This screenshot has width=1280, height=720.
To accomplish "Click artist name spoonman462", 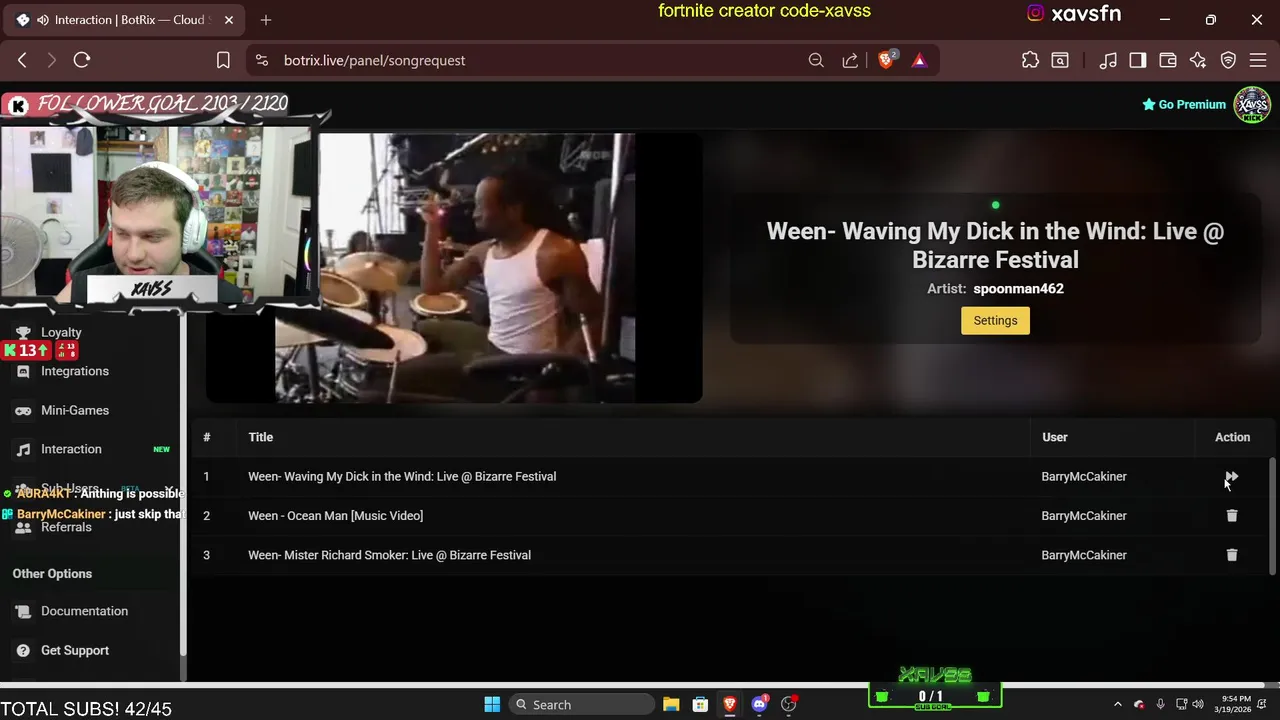I will (x=1018, y=289).
